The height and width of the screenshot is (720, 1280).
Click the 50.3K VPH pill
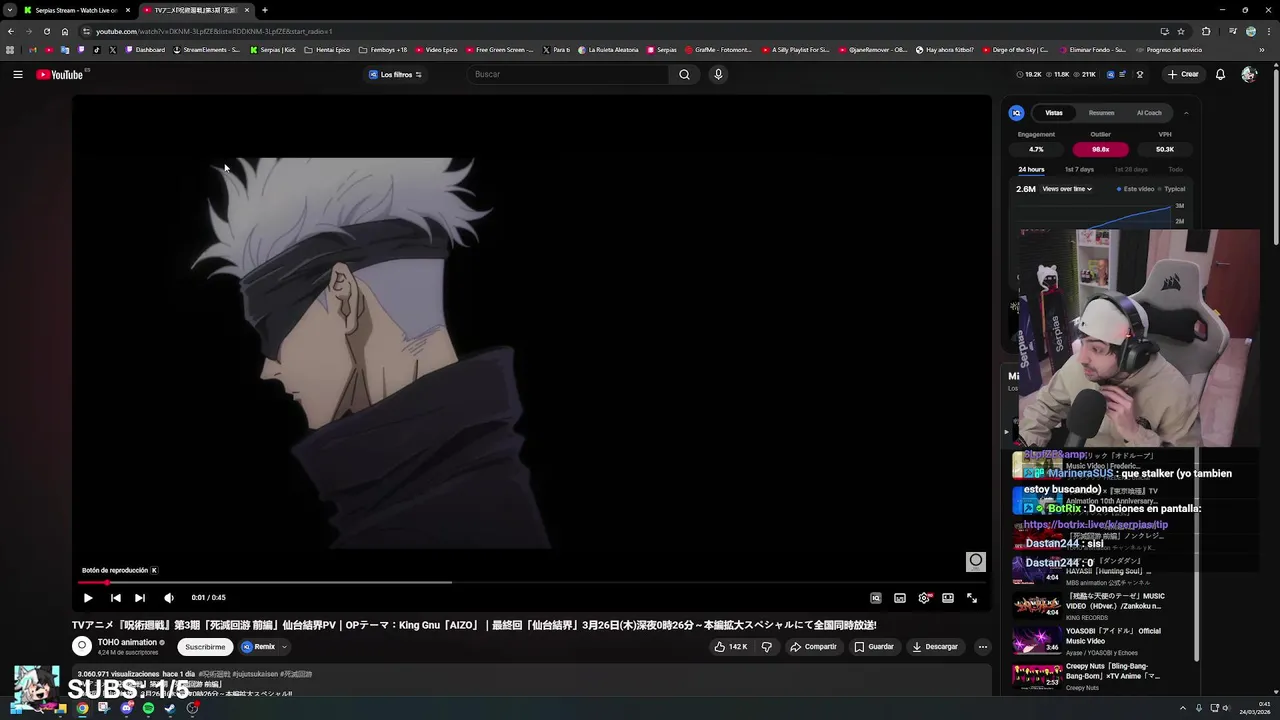click(x=1165, y=149)
